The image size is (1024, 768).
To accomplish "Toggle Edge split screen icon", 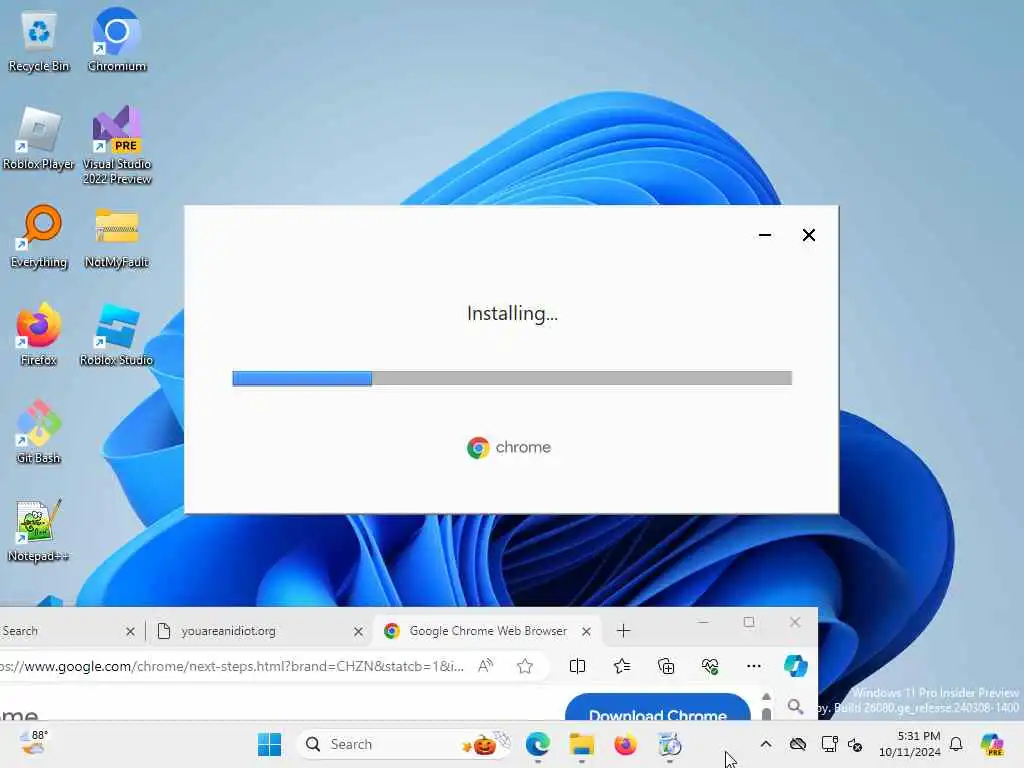I will point(577,666).
